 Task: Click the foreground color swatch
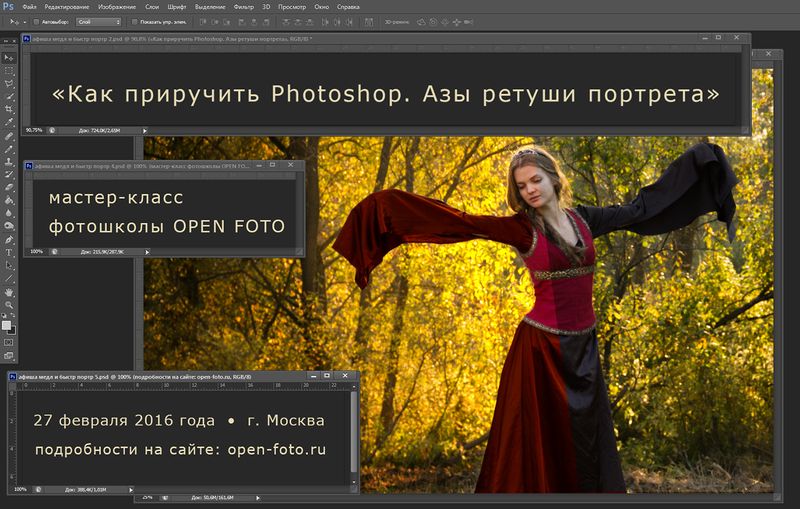click(x=6, y=325)
